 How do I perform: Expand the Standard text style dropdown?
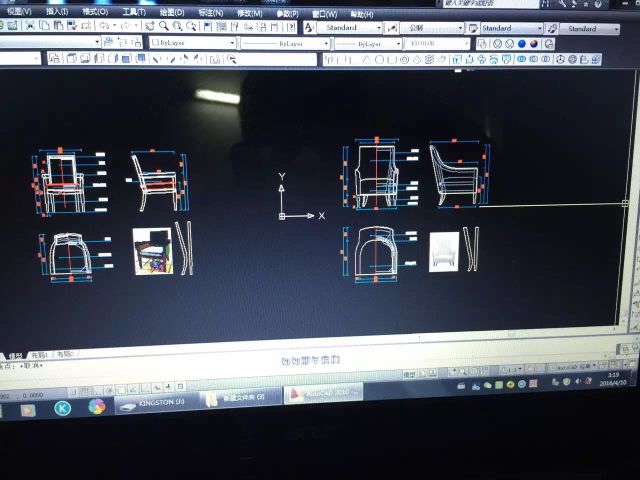point(352,28)
